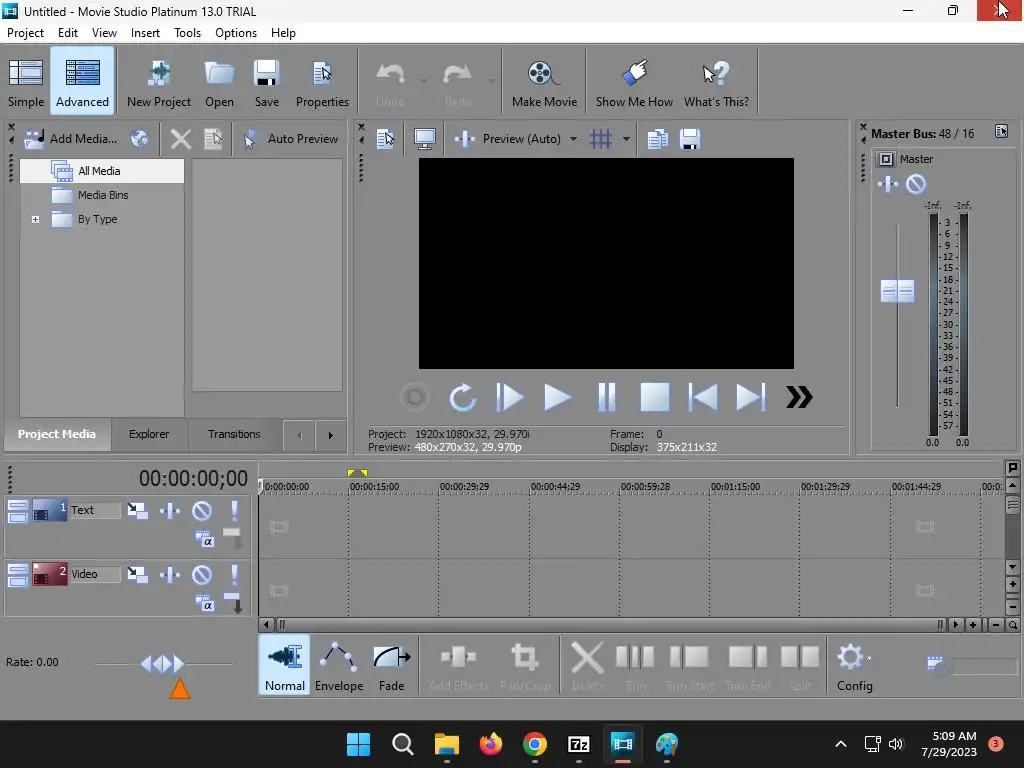Remove selected media with X icon

[x=180, y=138]
